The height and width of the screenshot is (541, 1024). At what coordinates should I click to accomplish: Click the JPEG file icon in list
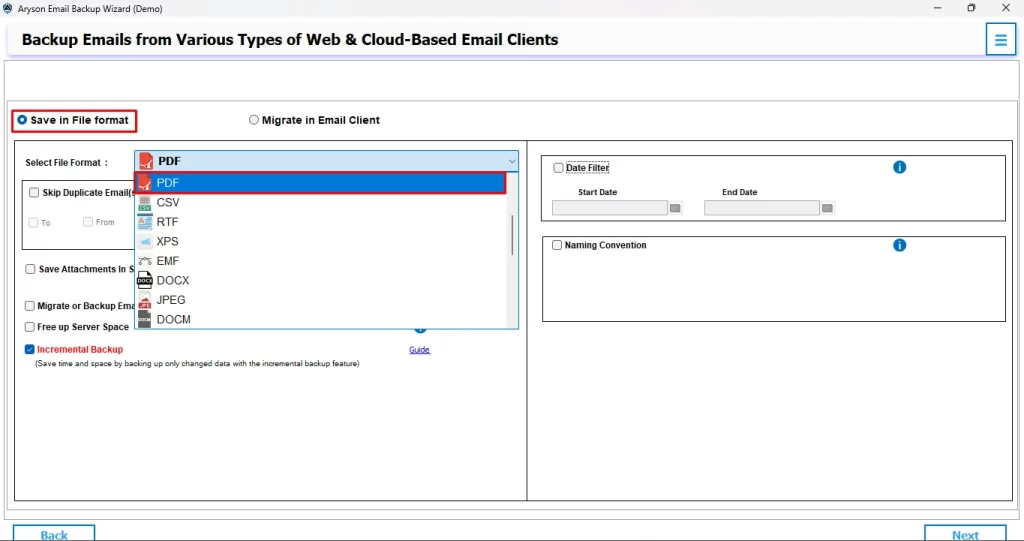[x=145, y=300]
